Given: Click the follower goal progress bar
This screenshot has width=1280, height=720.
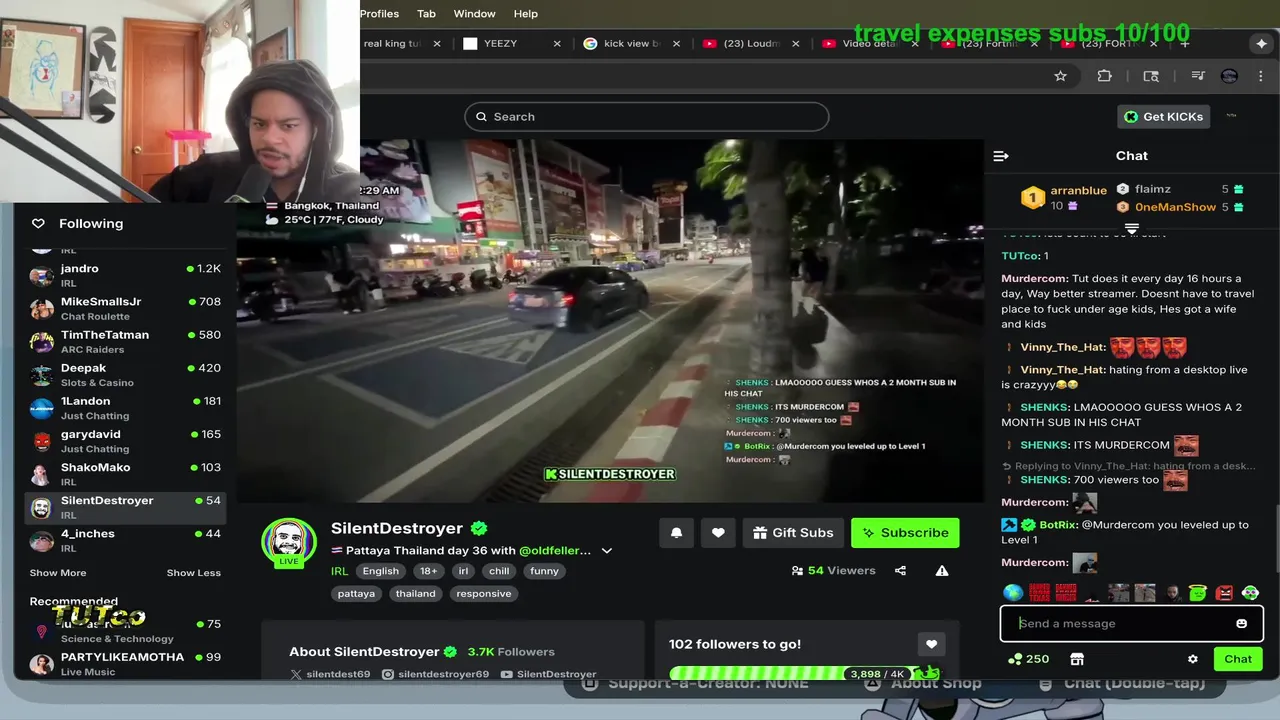Looking at the screenshot, I should point(805,674).
